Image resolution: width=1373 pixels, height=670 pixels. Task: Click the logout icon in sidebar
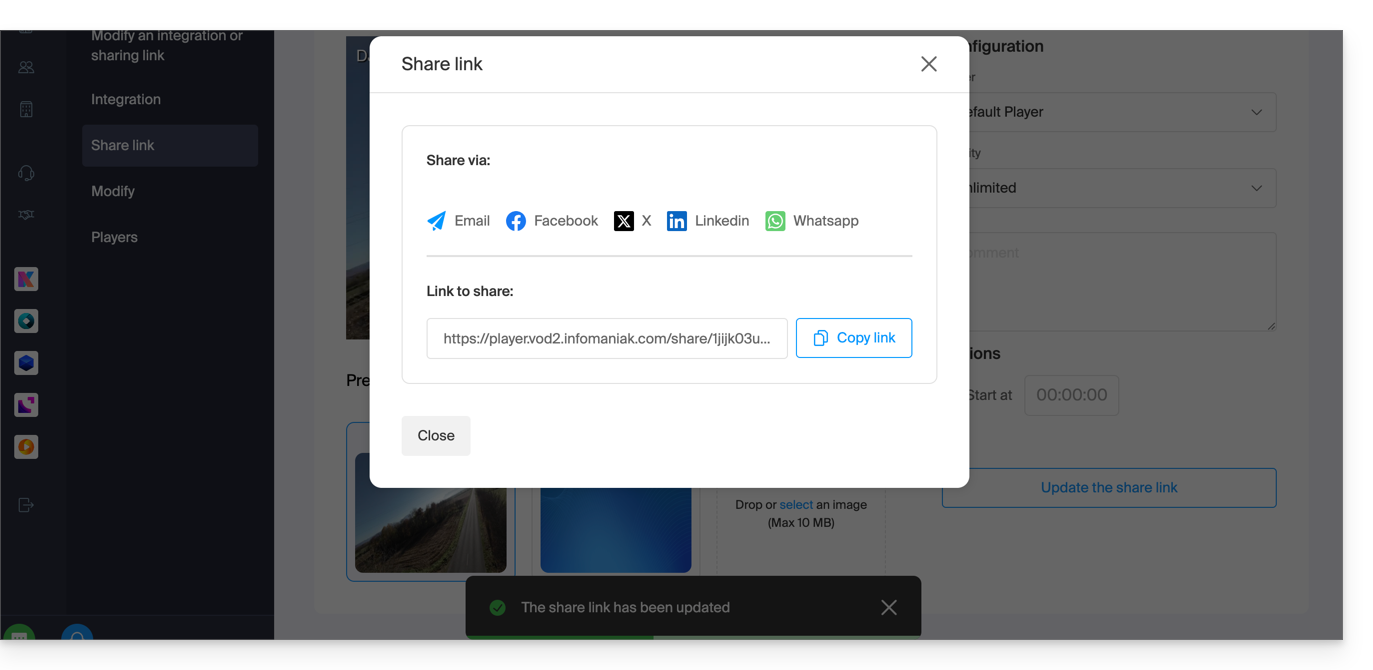[x=26, y=505]
